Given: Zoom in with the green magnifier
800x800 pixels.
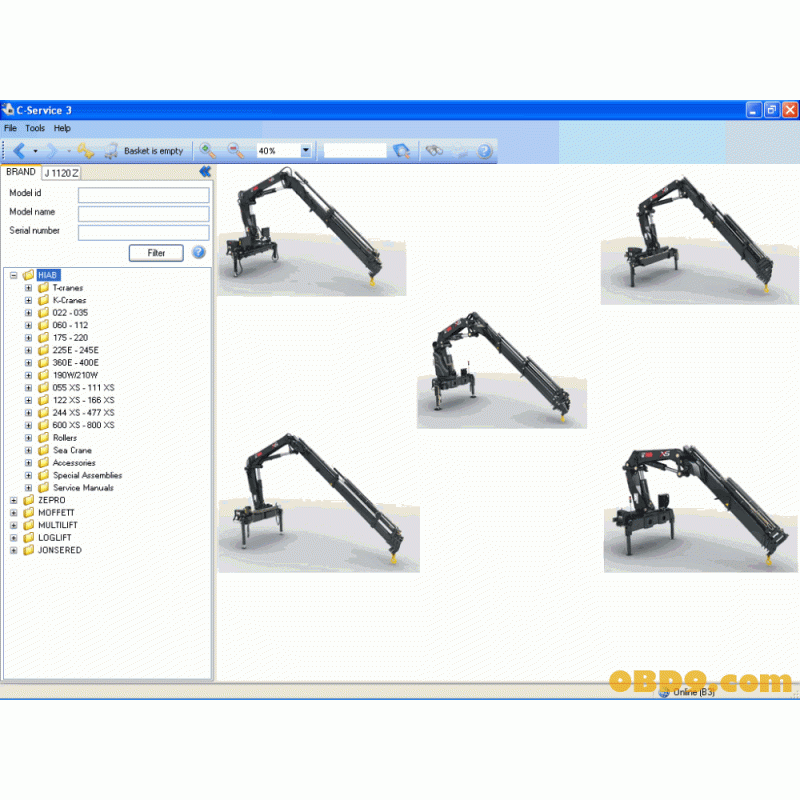Looking at the screenshot, I should click(x=208, y=151).
